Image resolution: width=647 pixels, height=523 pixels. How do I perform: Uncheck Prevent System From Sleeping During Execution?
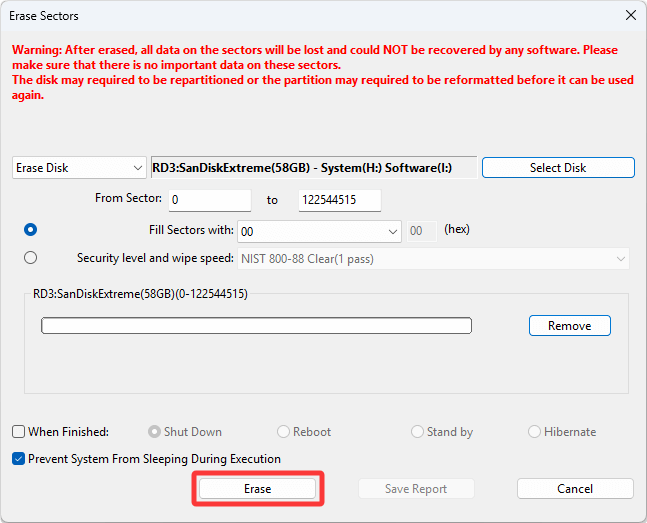click(x=19, y=459)
